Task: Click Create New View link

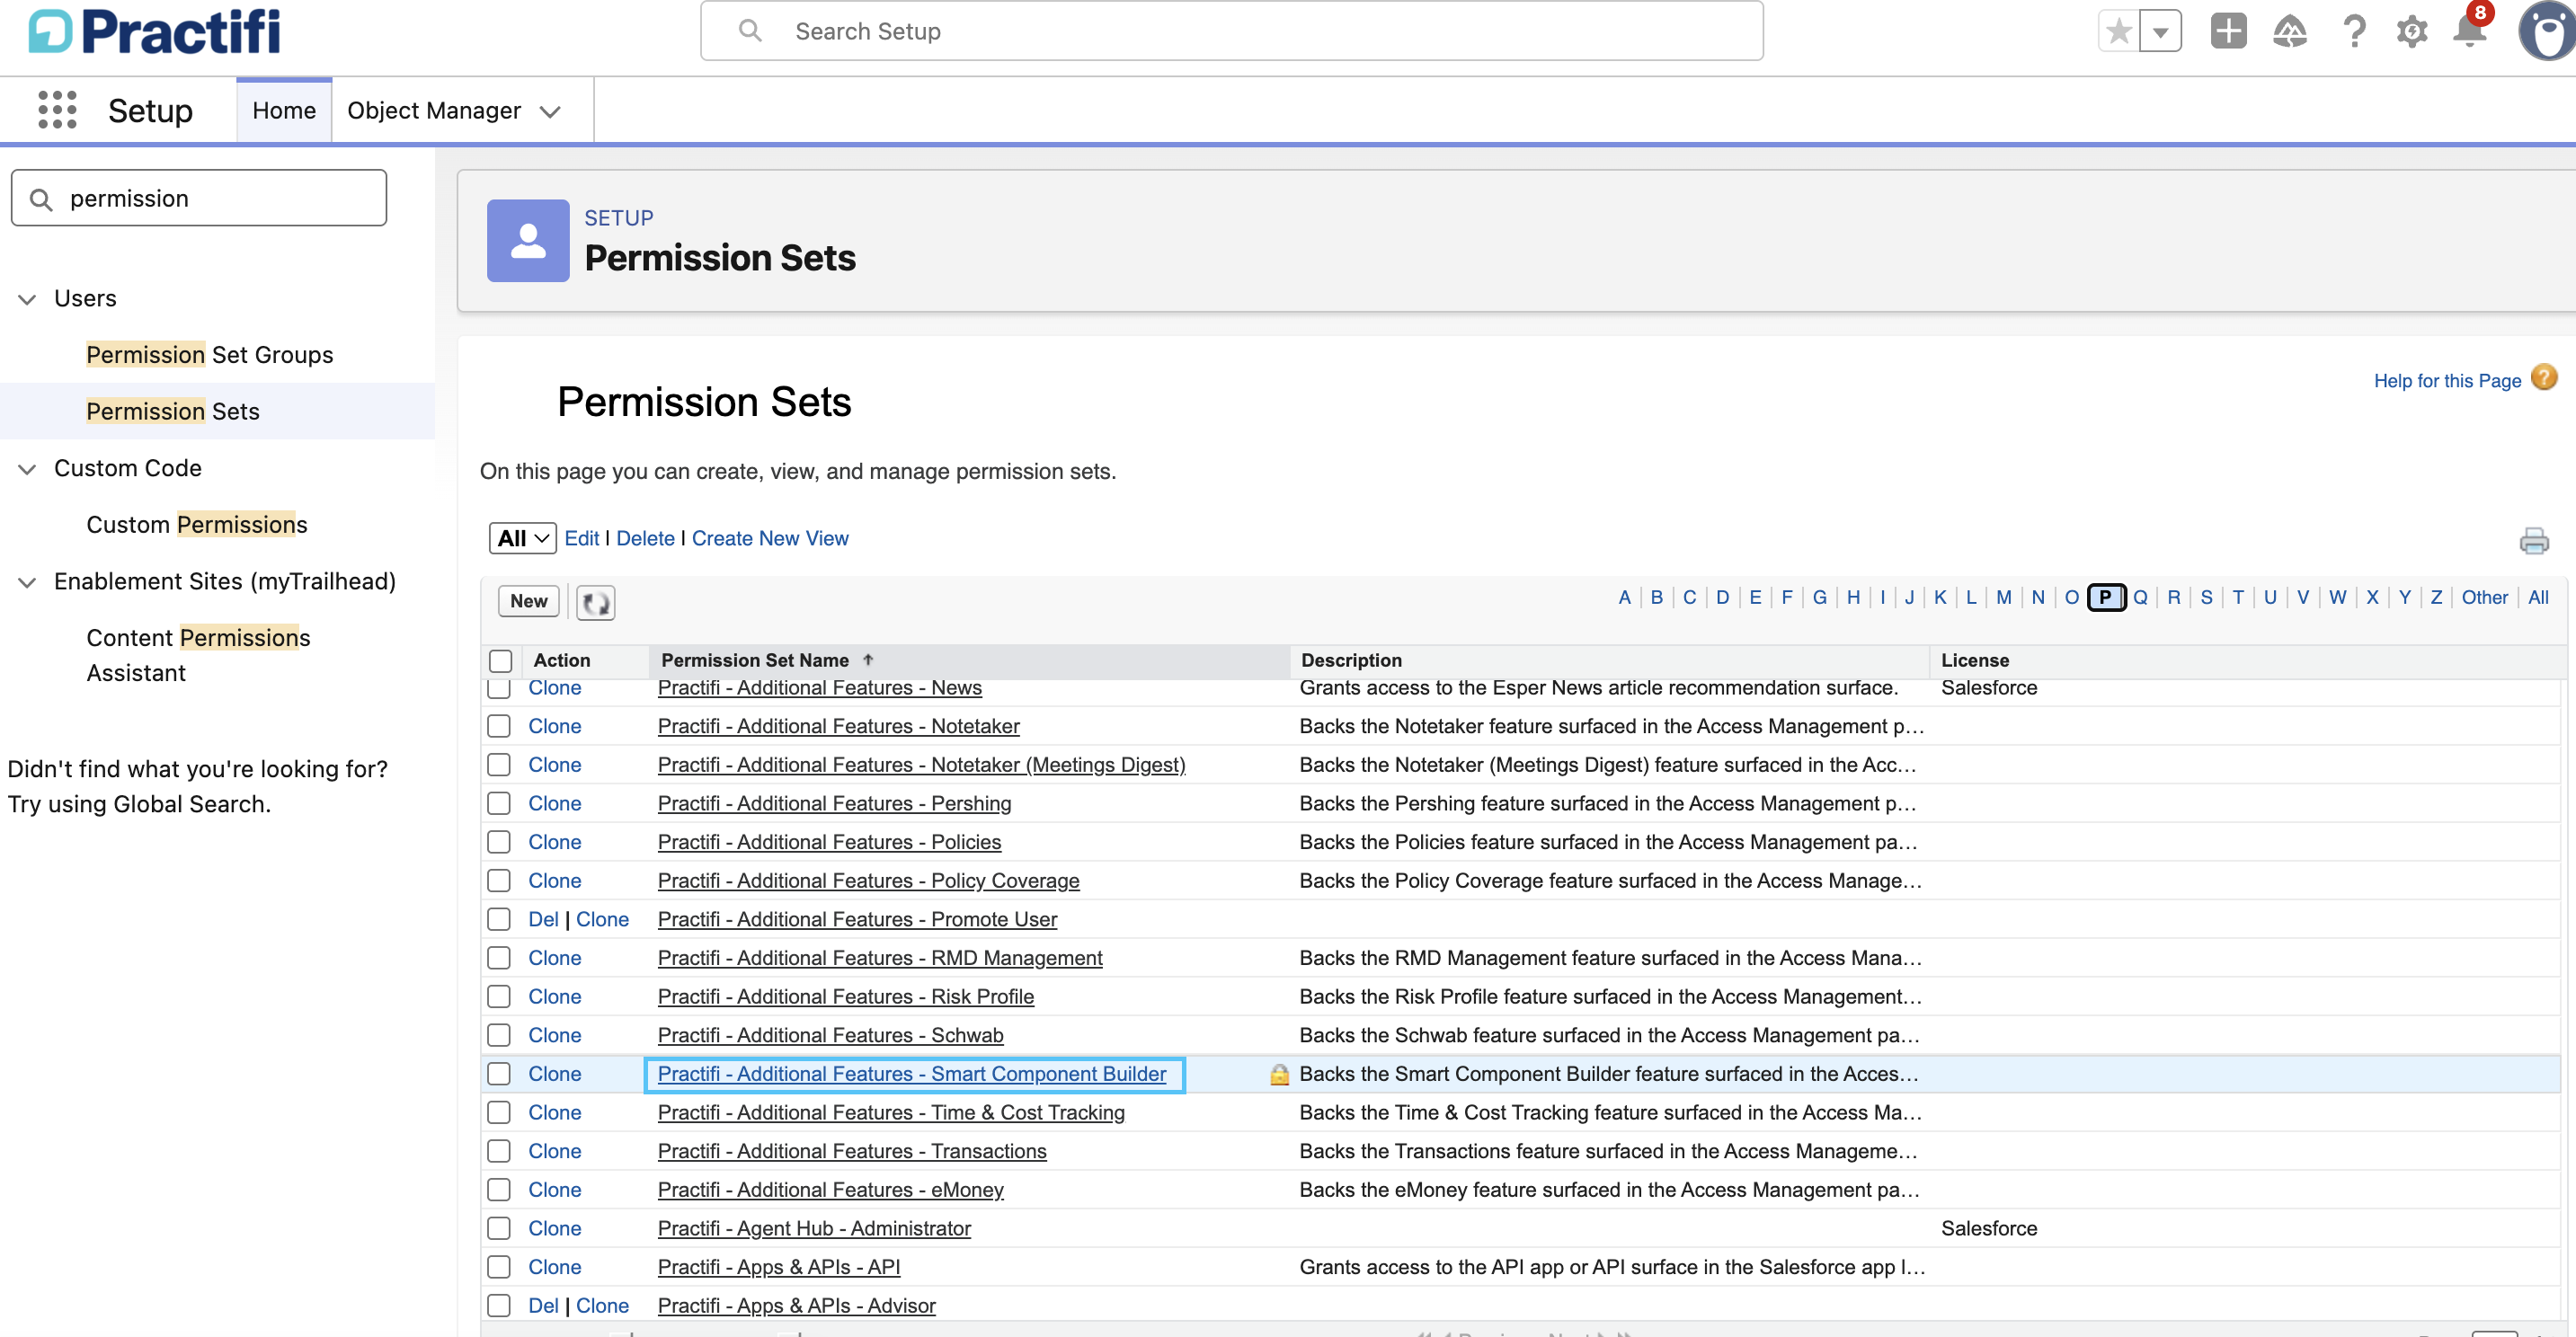Action: pyautogui.click(x=770, y=538)
